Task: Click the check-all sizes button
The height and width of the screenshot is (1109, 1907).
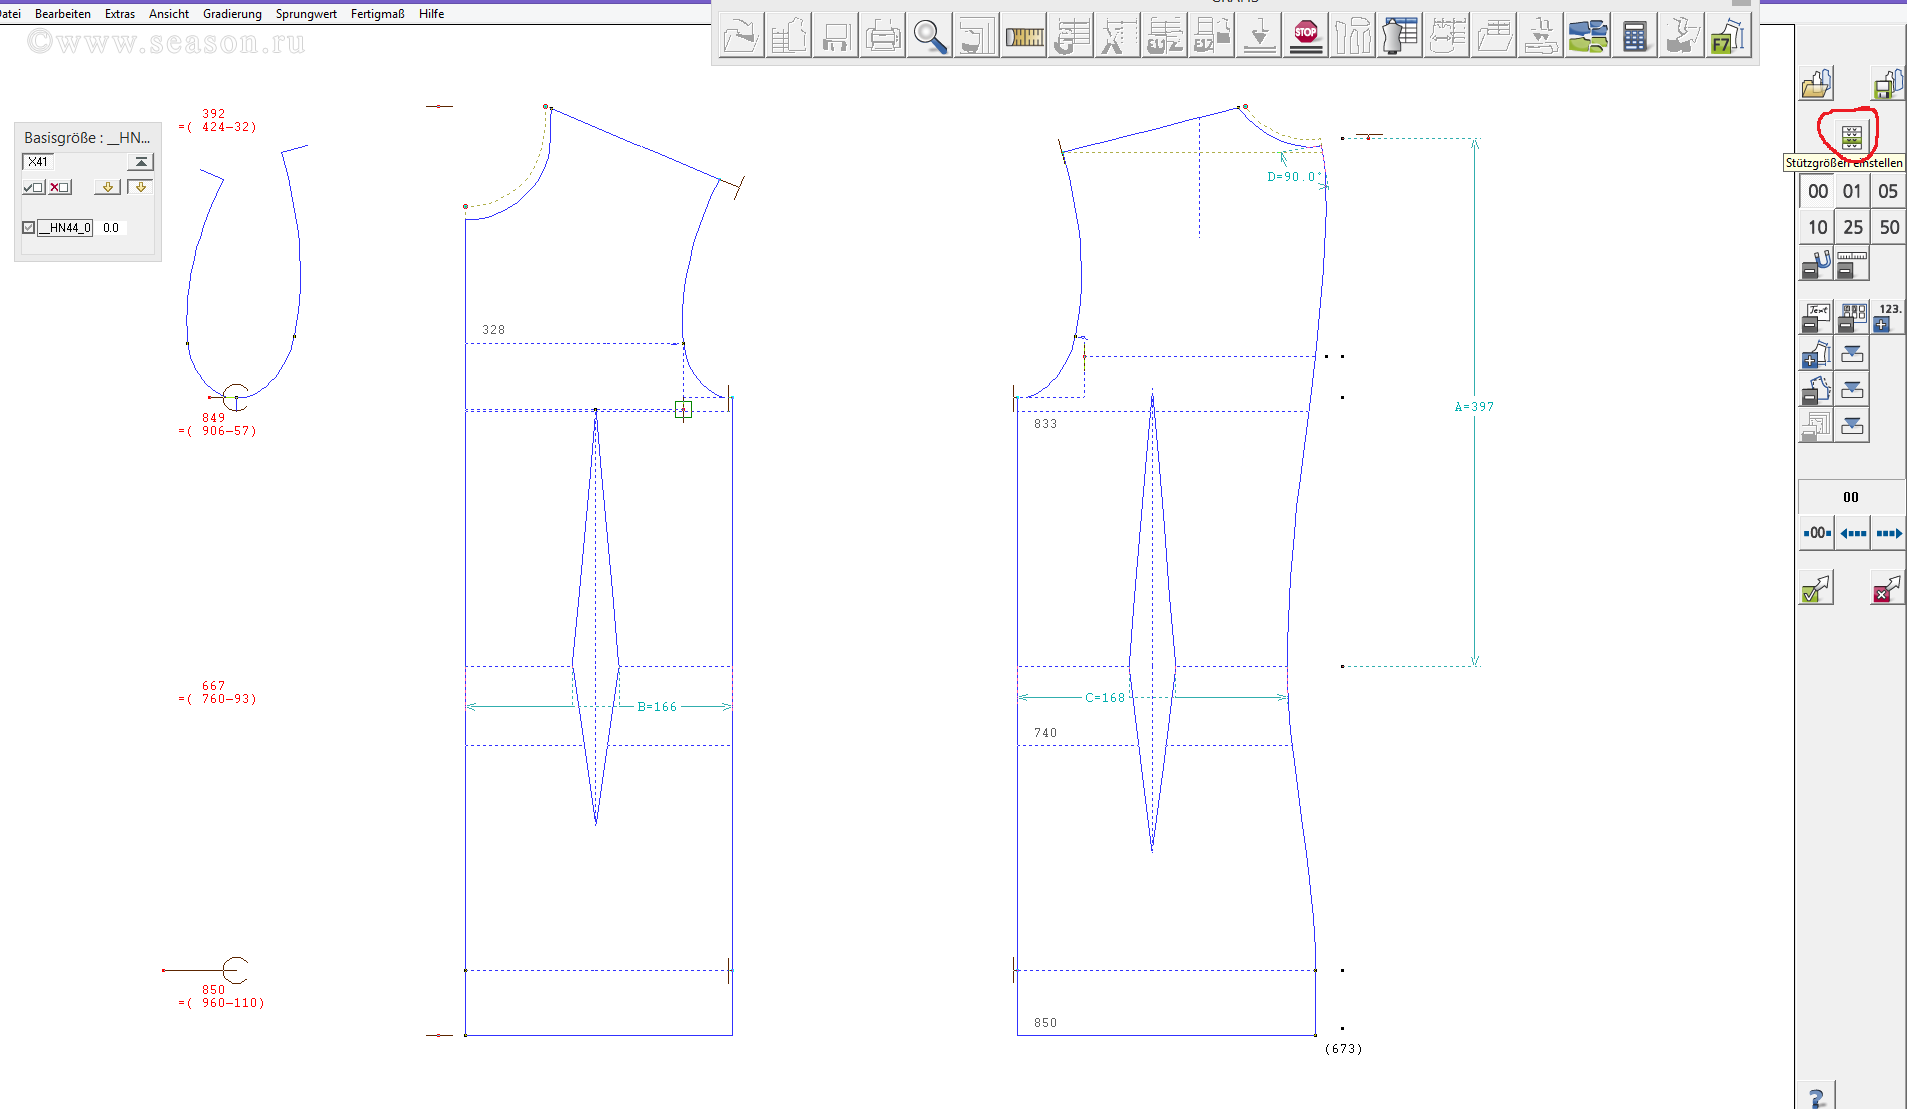Action: click(x=34, y=187)
